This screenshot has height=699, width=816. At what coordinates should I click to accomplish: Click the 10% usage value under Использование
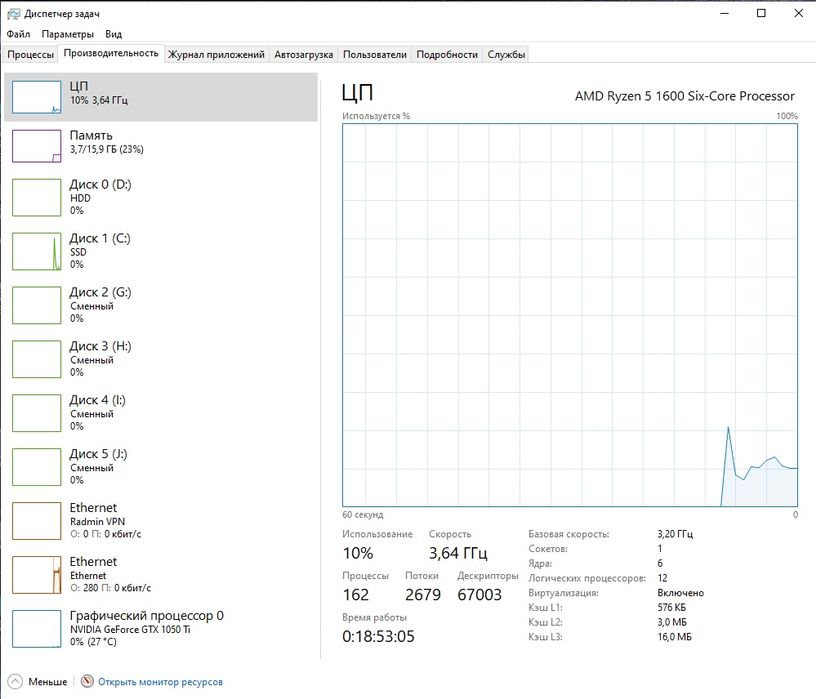(358, 553)
